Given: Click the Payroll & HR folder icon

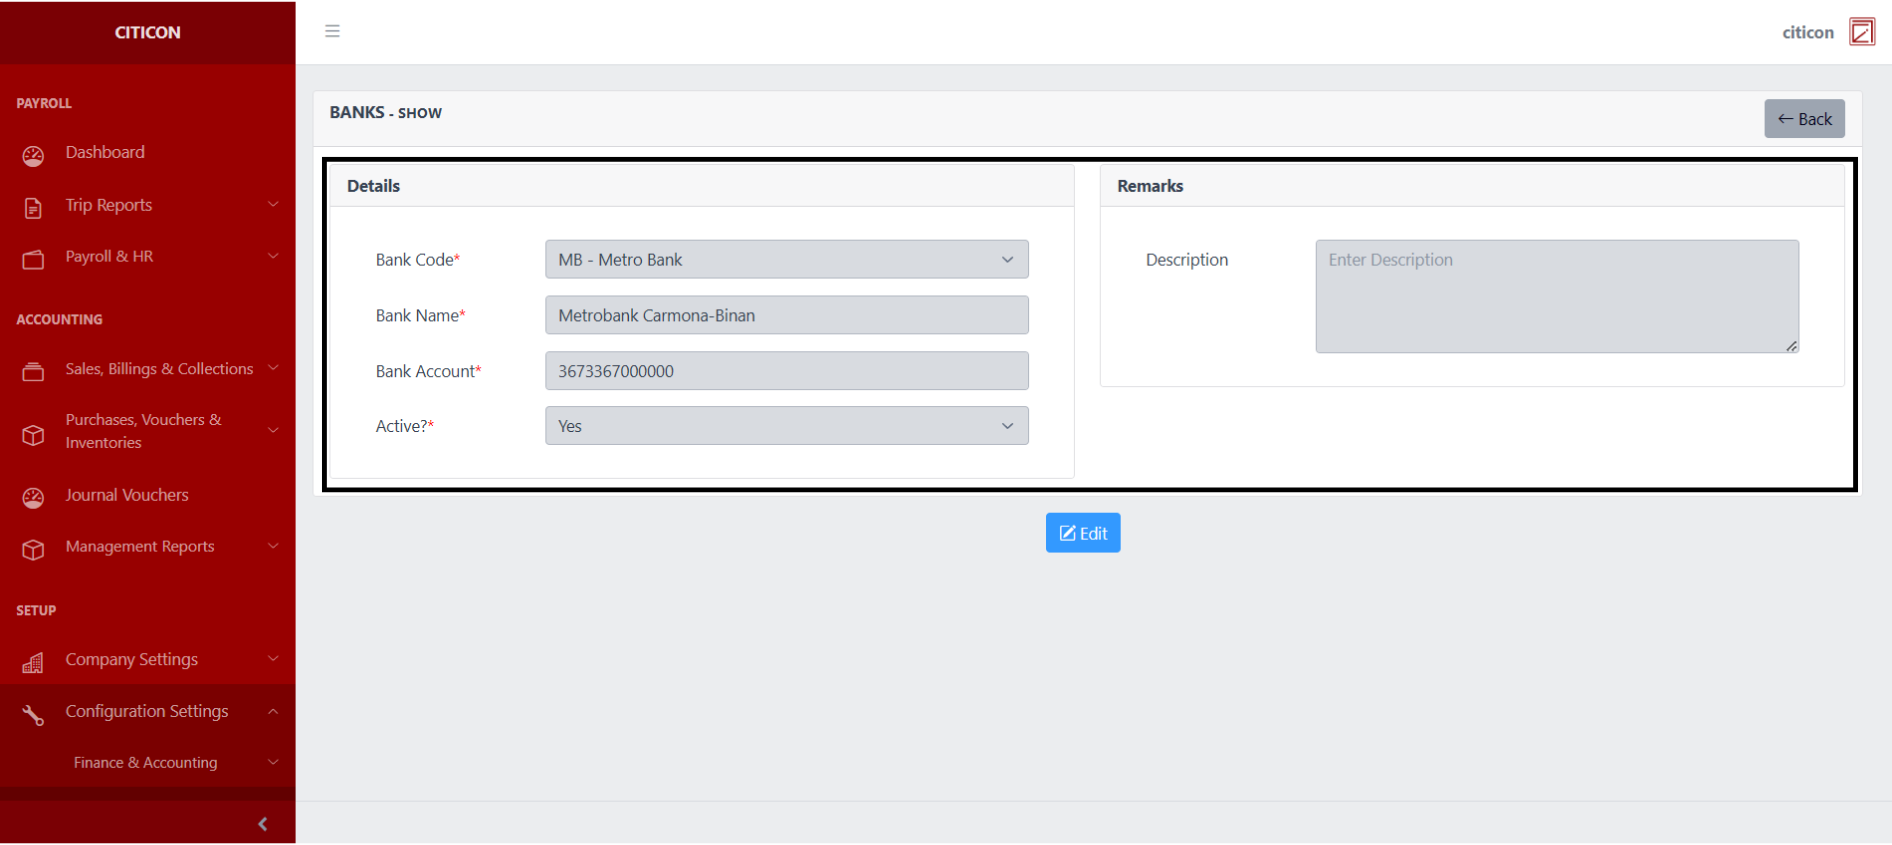Looking at the screenshot, I should 33,259.
